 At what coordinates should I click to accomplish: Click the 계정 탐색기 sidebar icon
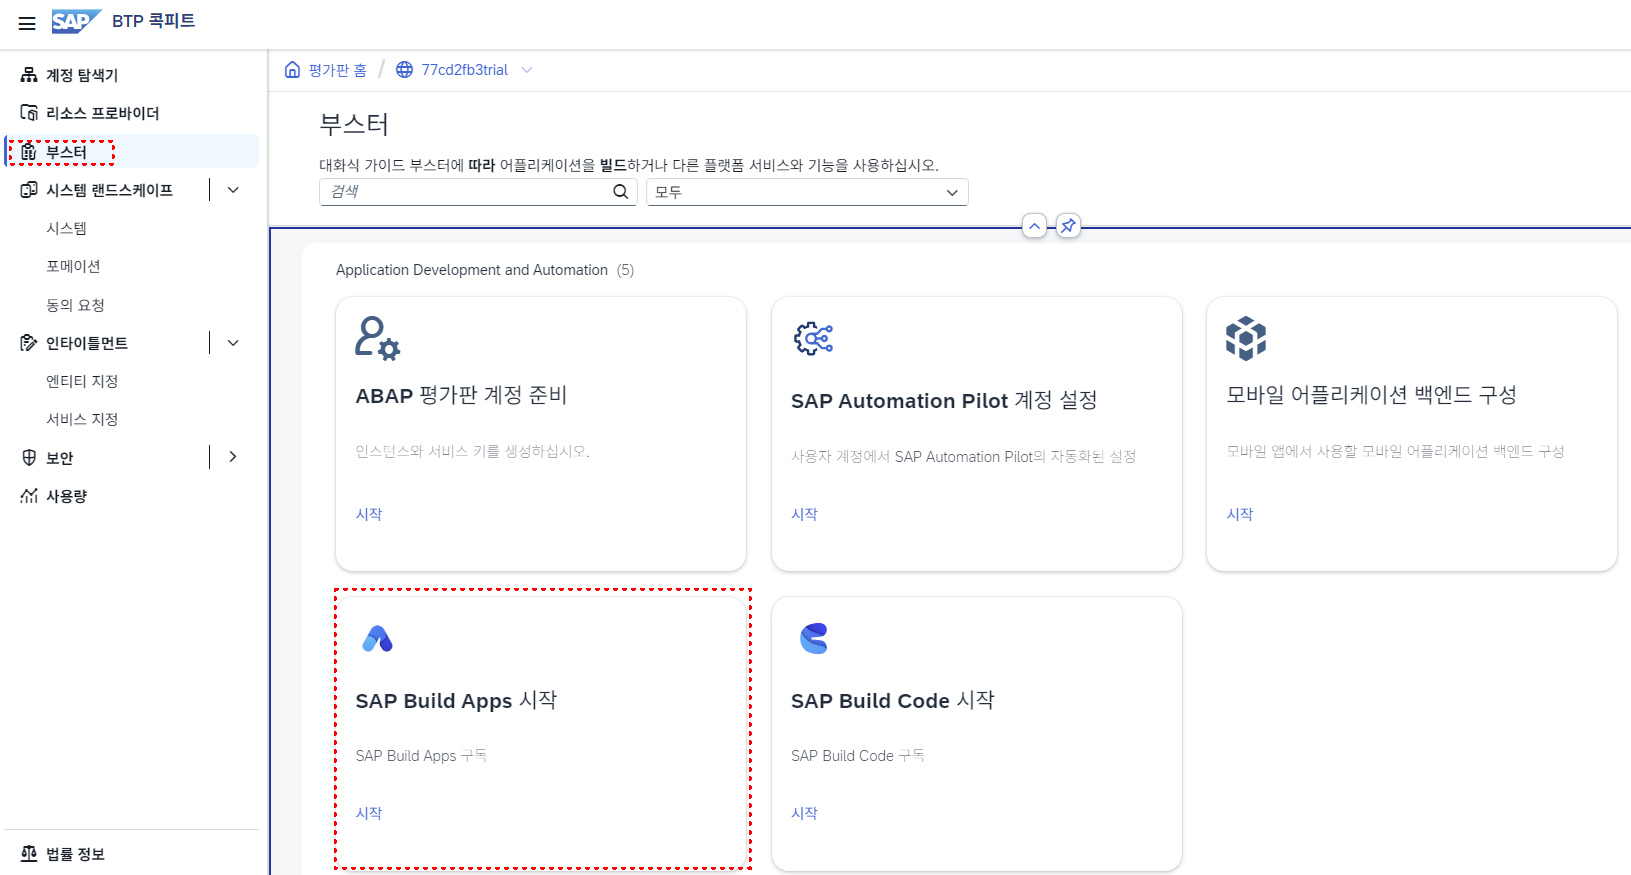[x=29, y=75]
